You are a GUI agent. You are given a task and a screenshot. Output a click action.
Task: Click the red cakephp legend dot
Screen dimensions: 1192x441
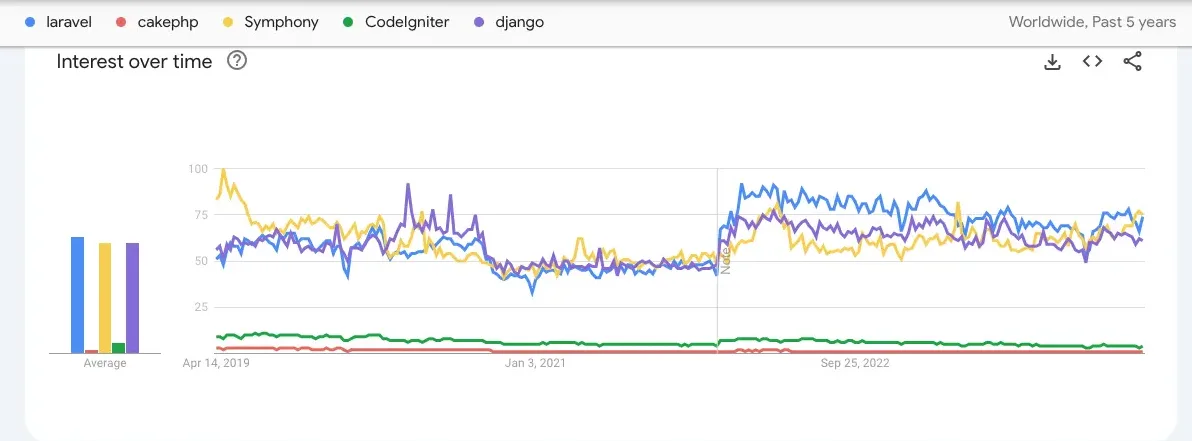coord(121,22)
